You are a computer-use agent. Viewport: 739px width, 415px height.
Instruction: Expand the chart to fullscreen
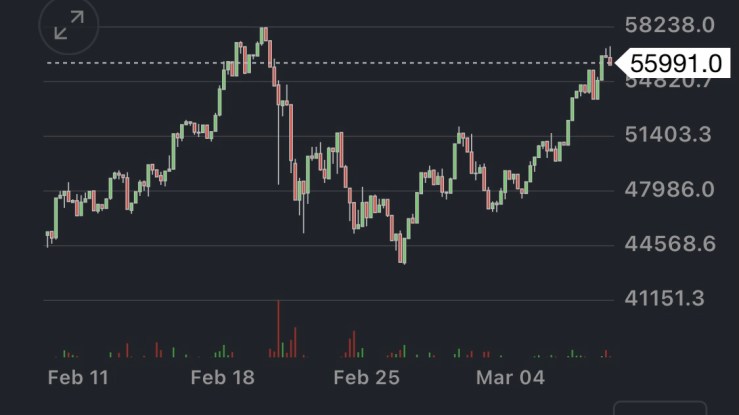(x=69, y=27)
